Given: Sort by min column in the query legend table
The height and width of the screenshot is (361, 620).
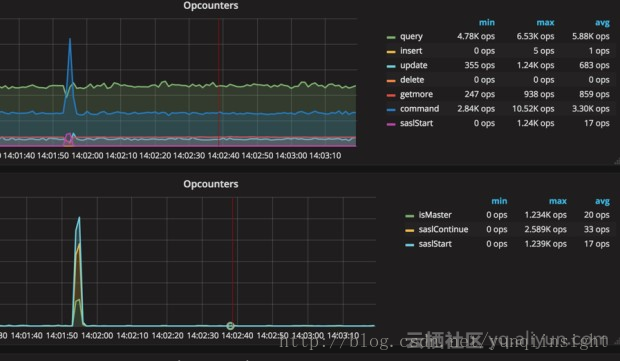Looking at the screenshot, I should click(x=487, y=23).
